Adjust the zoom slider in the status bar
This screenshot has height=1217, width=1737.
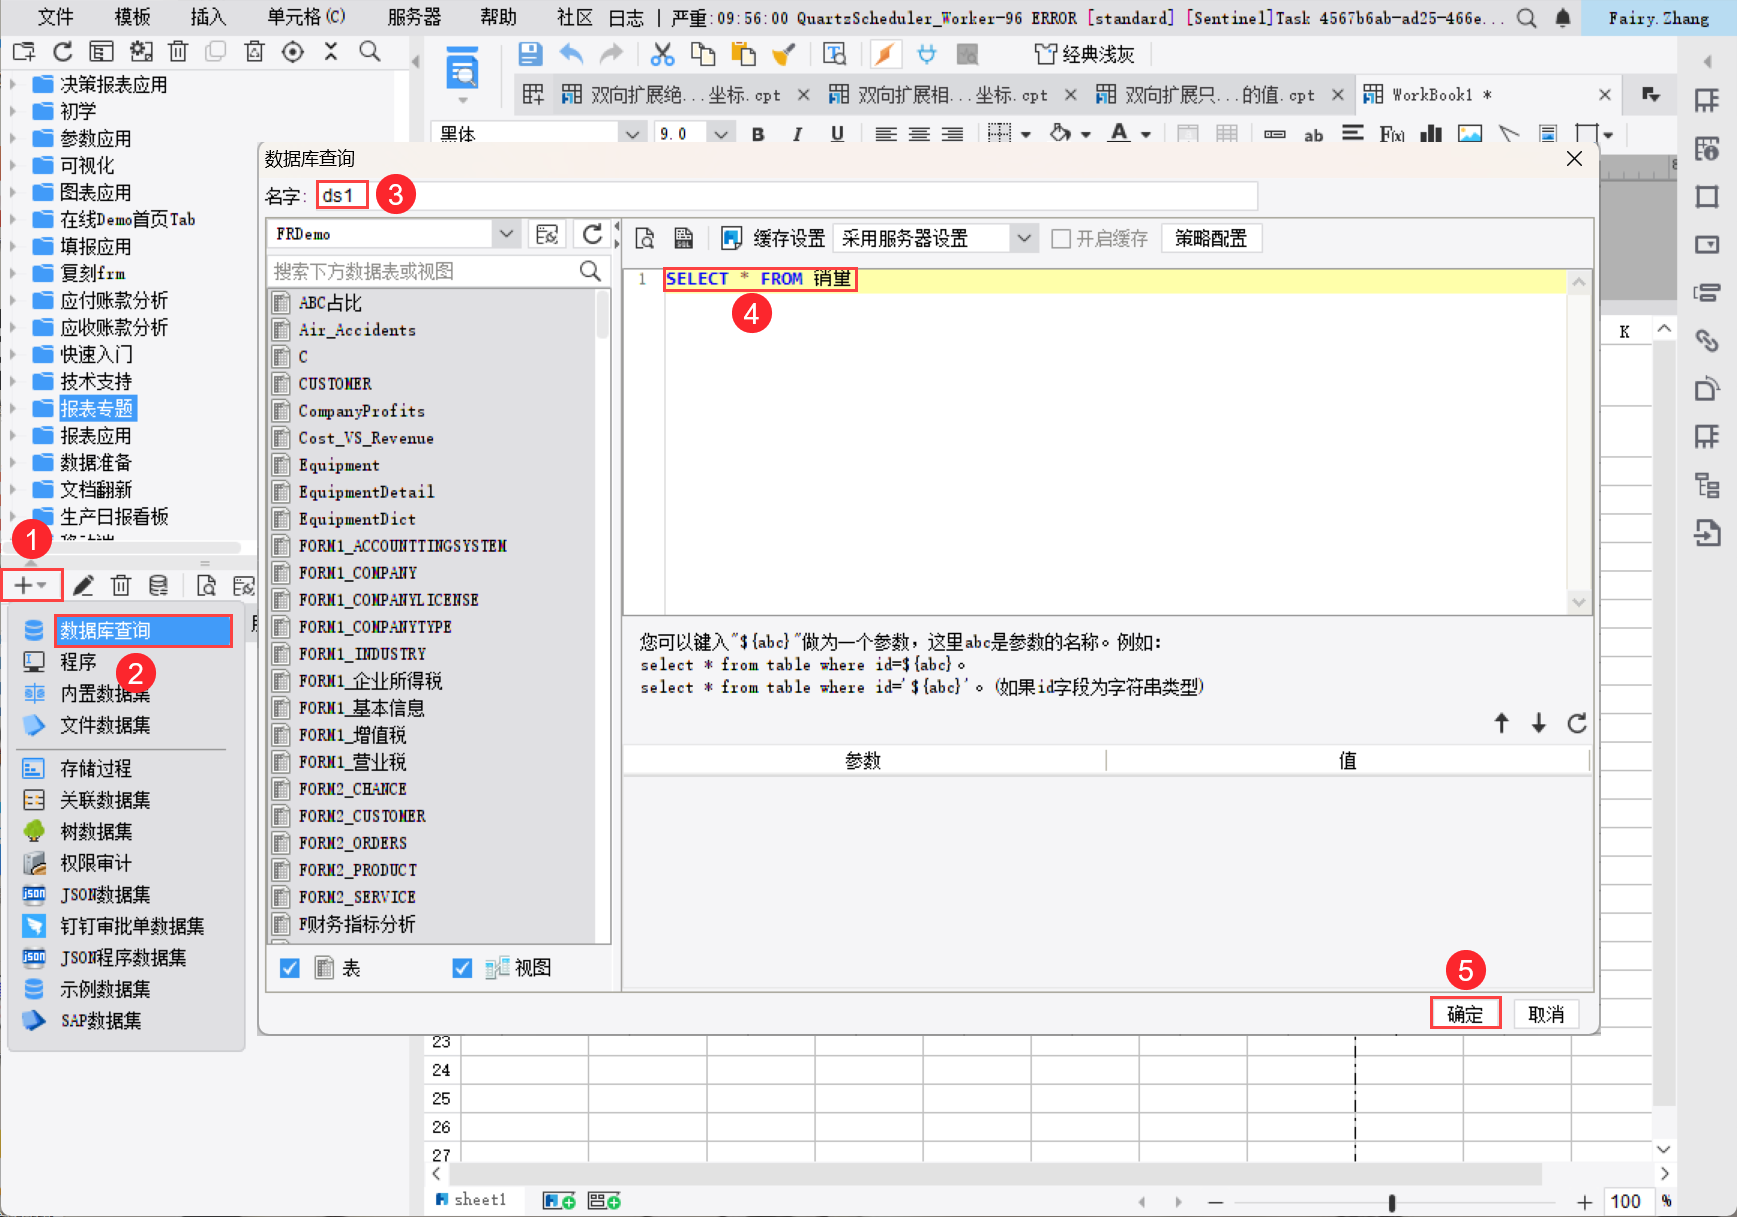point(1391,1202)
